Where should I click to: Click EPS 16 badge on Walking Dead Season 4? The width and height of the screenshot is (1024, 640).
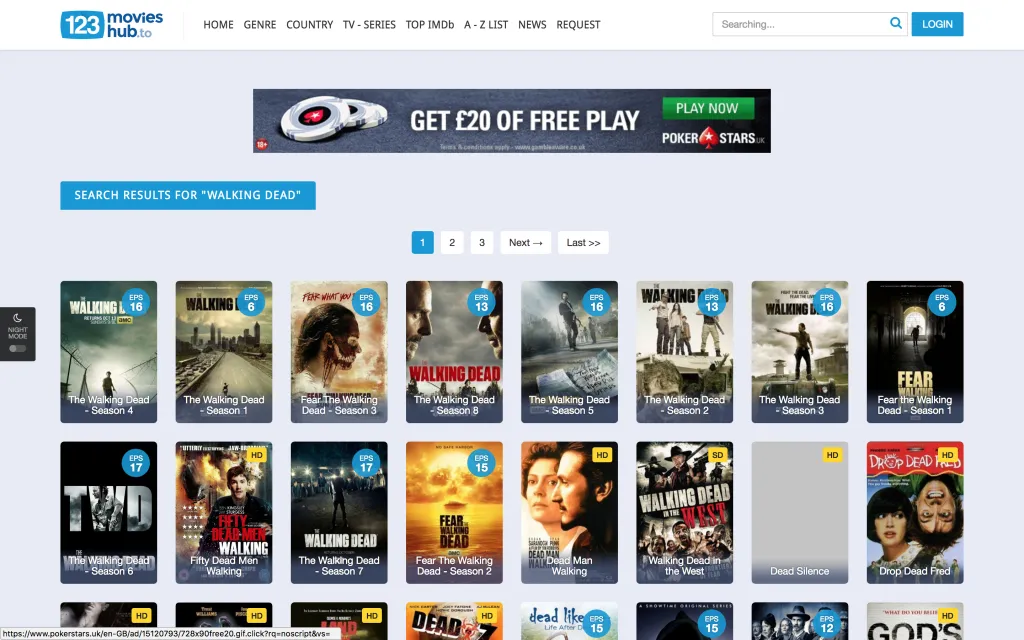[x=136, y=302]
